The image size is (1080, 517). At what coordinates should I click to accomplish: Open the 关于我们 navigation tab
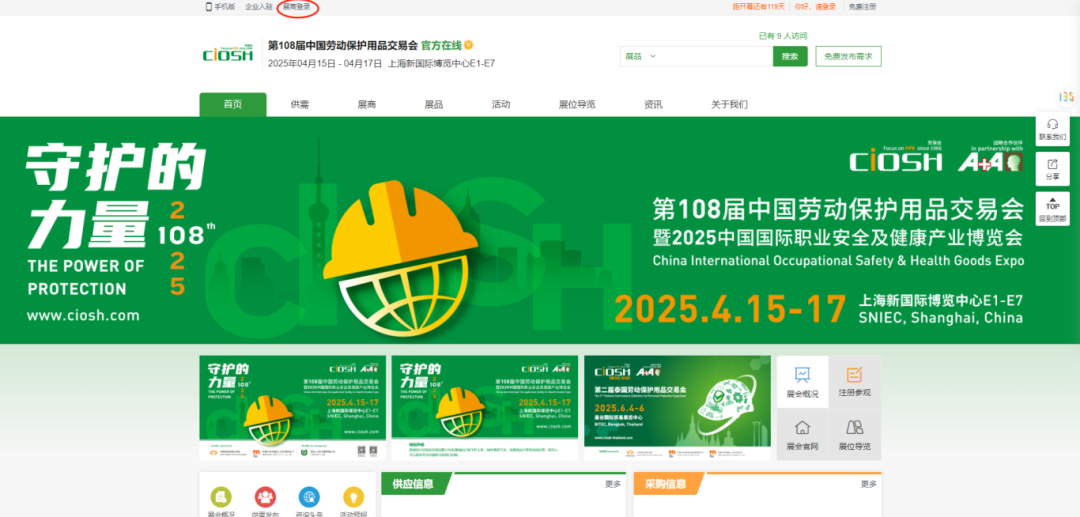(x=729, y=105)
